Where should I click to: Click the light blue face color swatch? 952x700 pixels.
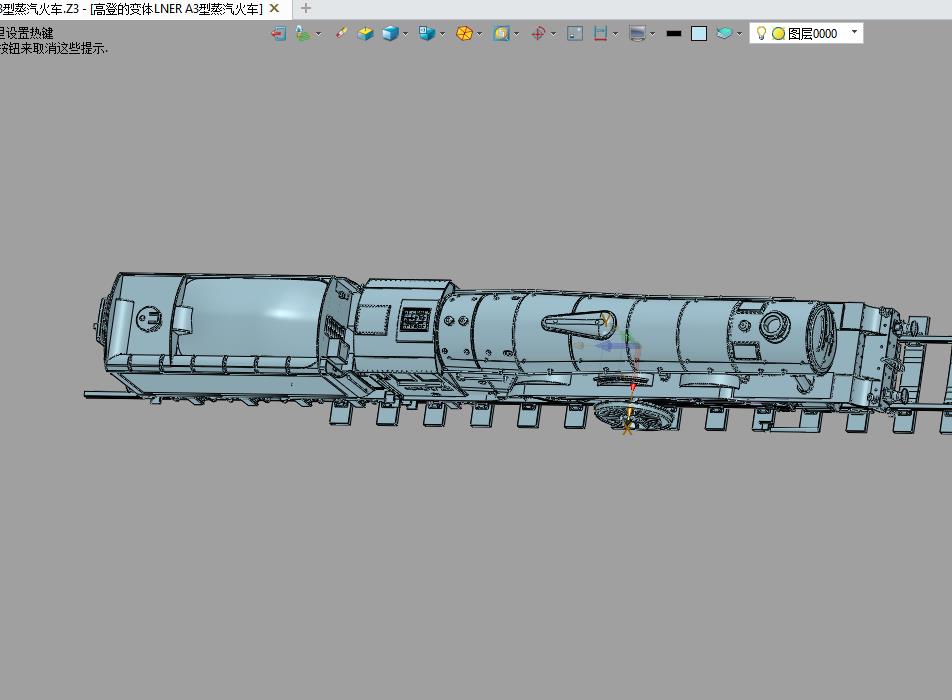(698, 33)
